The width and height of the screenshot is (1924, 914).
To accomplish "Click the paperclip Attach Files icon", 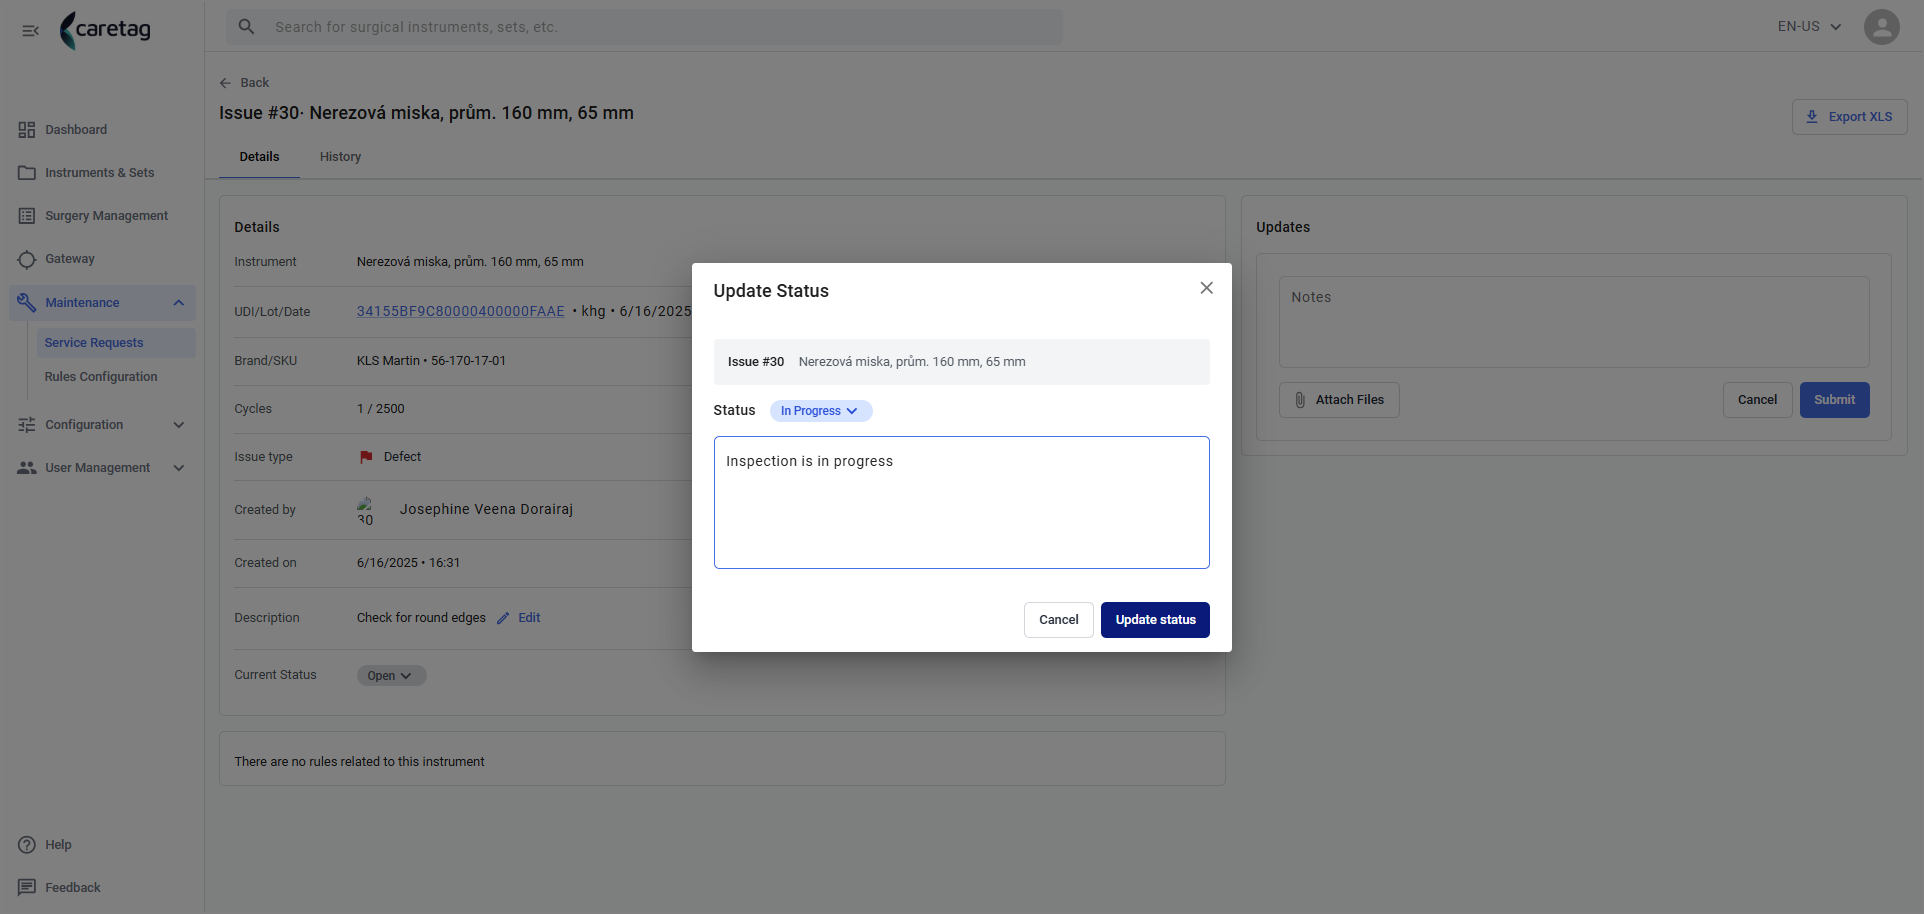I will 1300,400.
